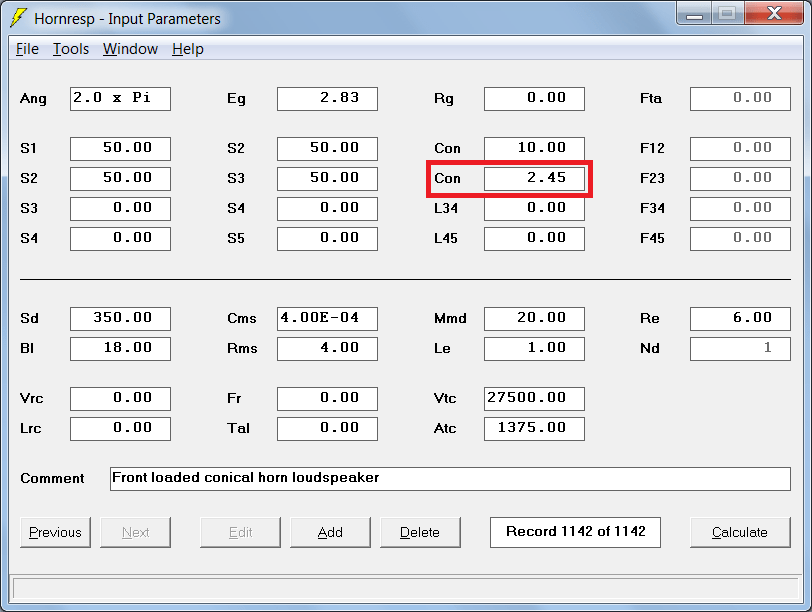This screenshot has height=612, width=812.
Task: Click the F23 input field
Action: pos(740,179)
